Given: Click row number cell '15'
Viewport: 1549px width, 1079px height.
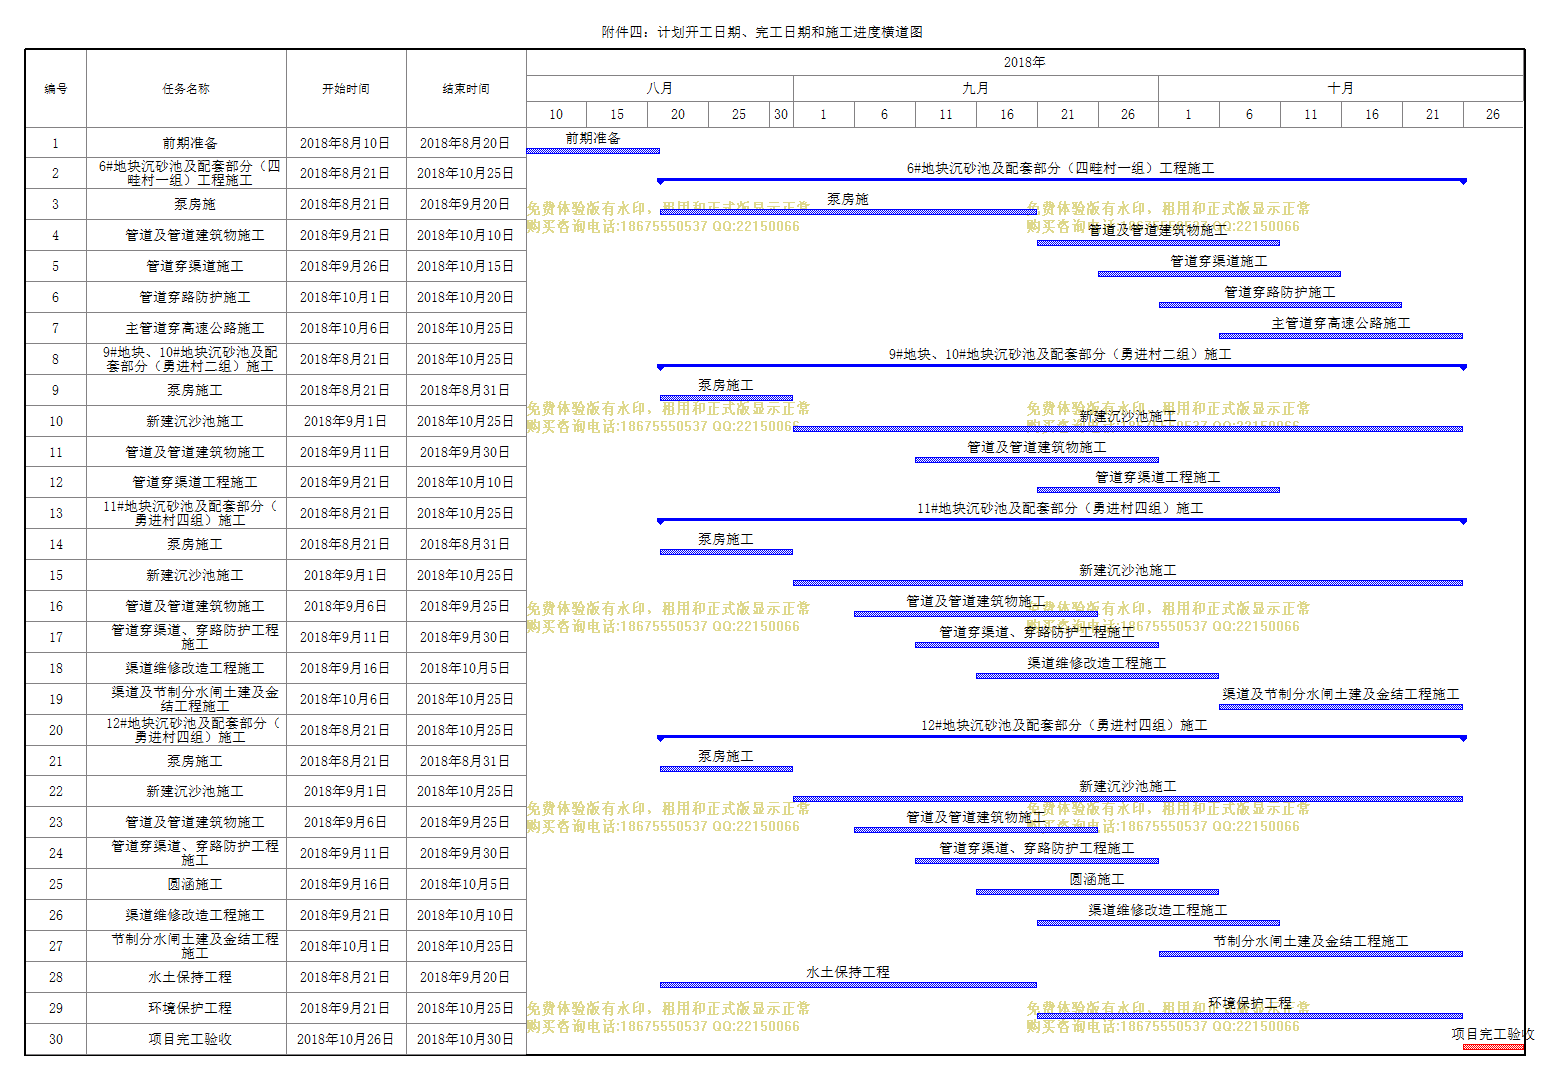Looking at the screenshot, I should [x=56, y=575].
